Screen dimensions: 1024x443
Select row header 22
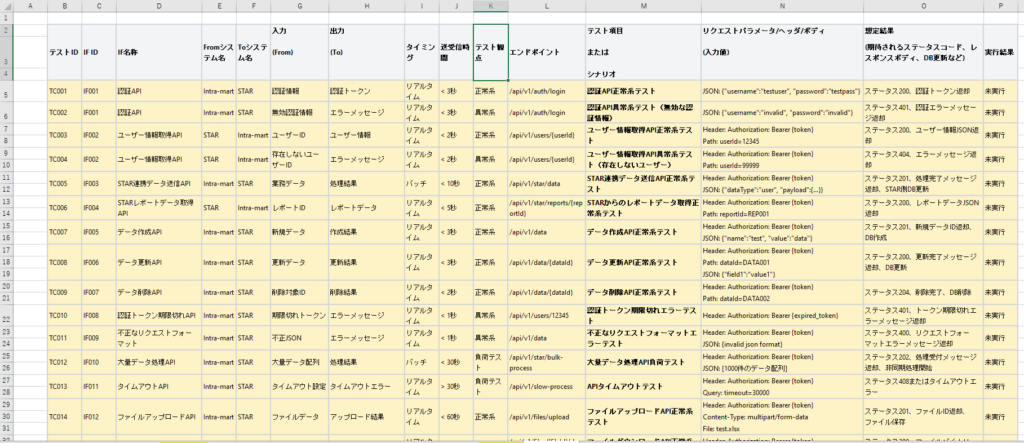tap(7, 315)
